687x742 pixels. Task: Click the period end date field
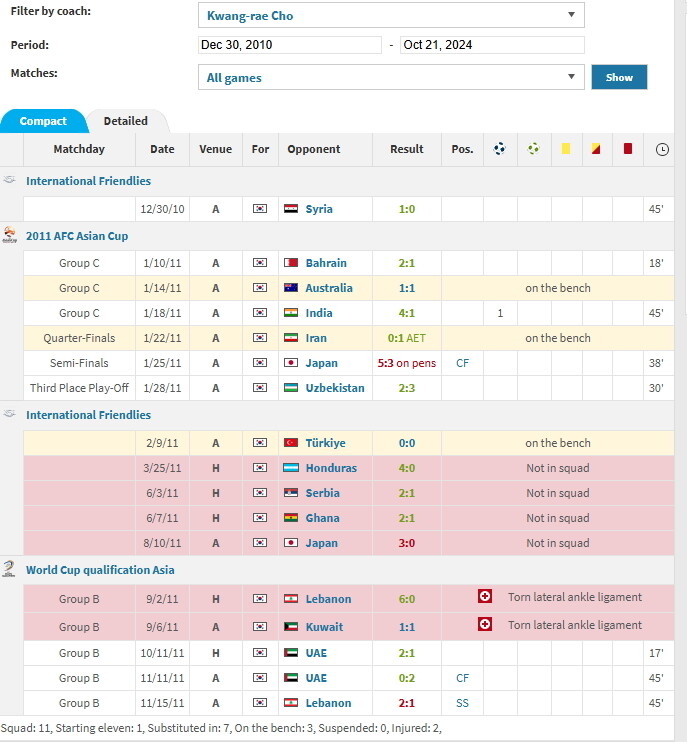pos(491,45)
